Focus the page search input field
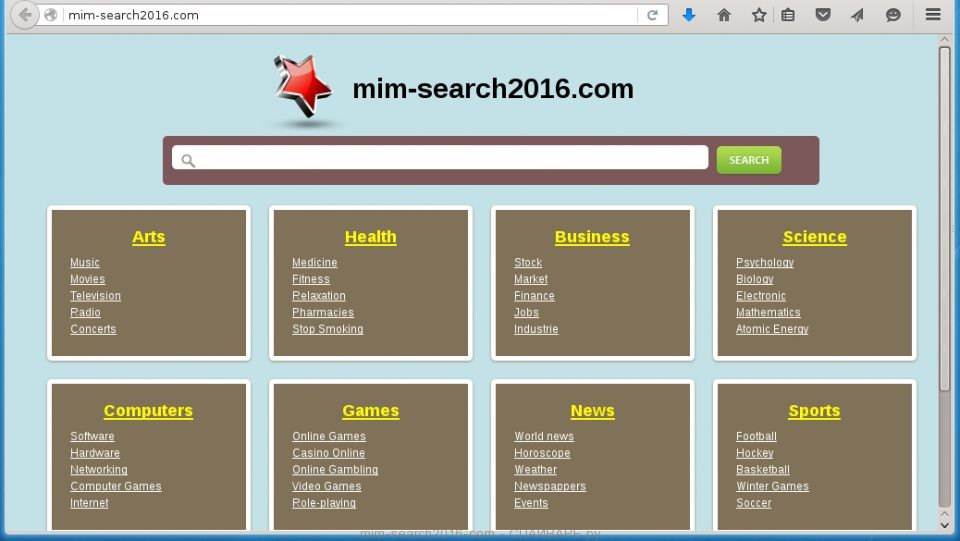Image resolution: width=960 pixels, height=541 pixels. 440,159
